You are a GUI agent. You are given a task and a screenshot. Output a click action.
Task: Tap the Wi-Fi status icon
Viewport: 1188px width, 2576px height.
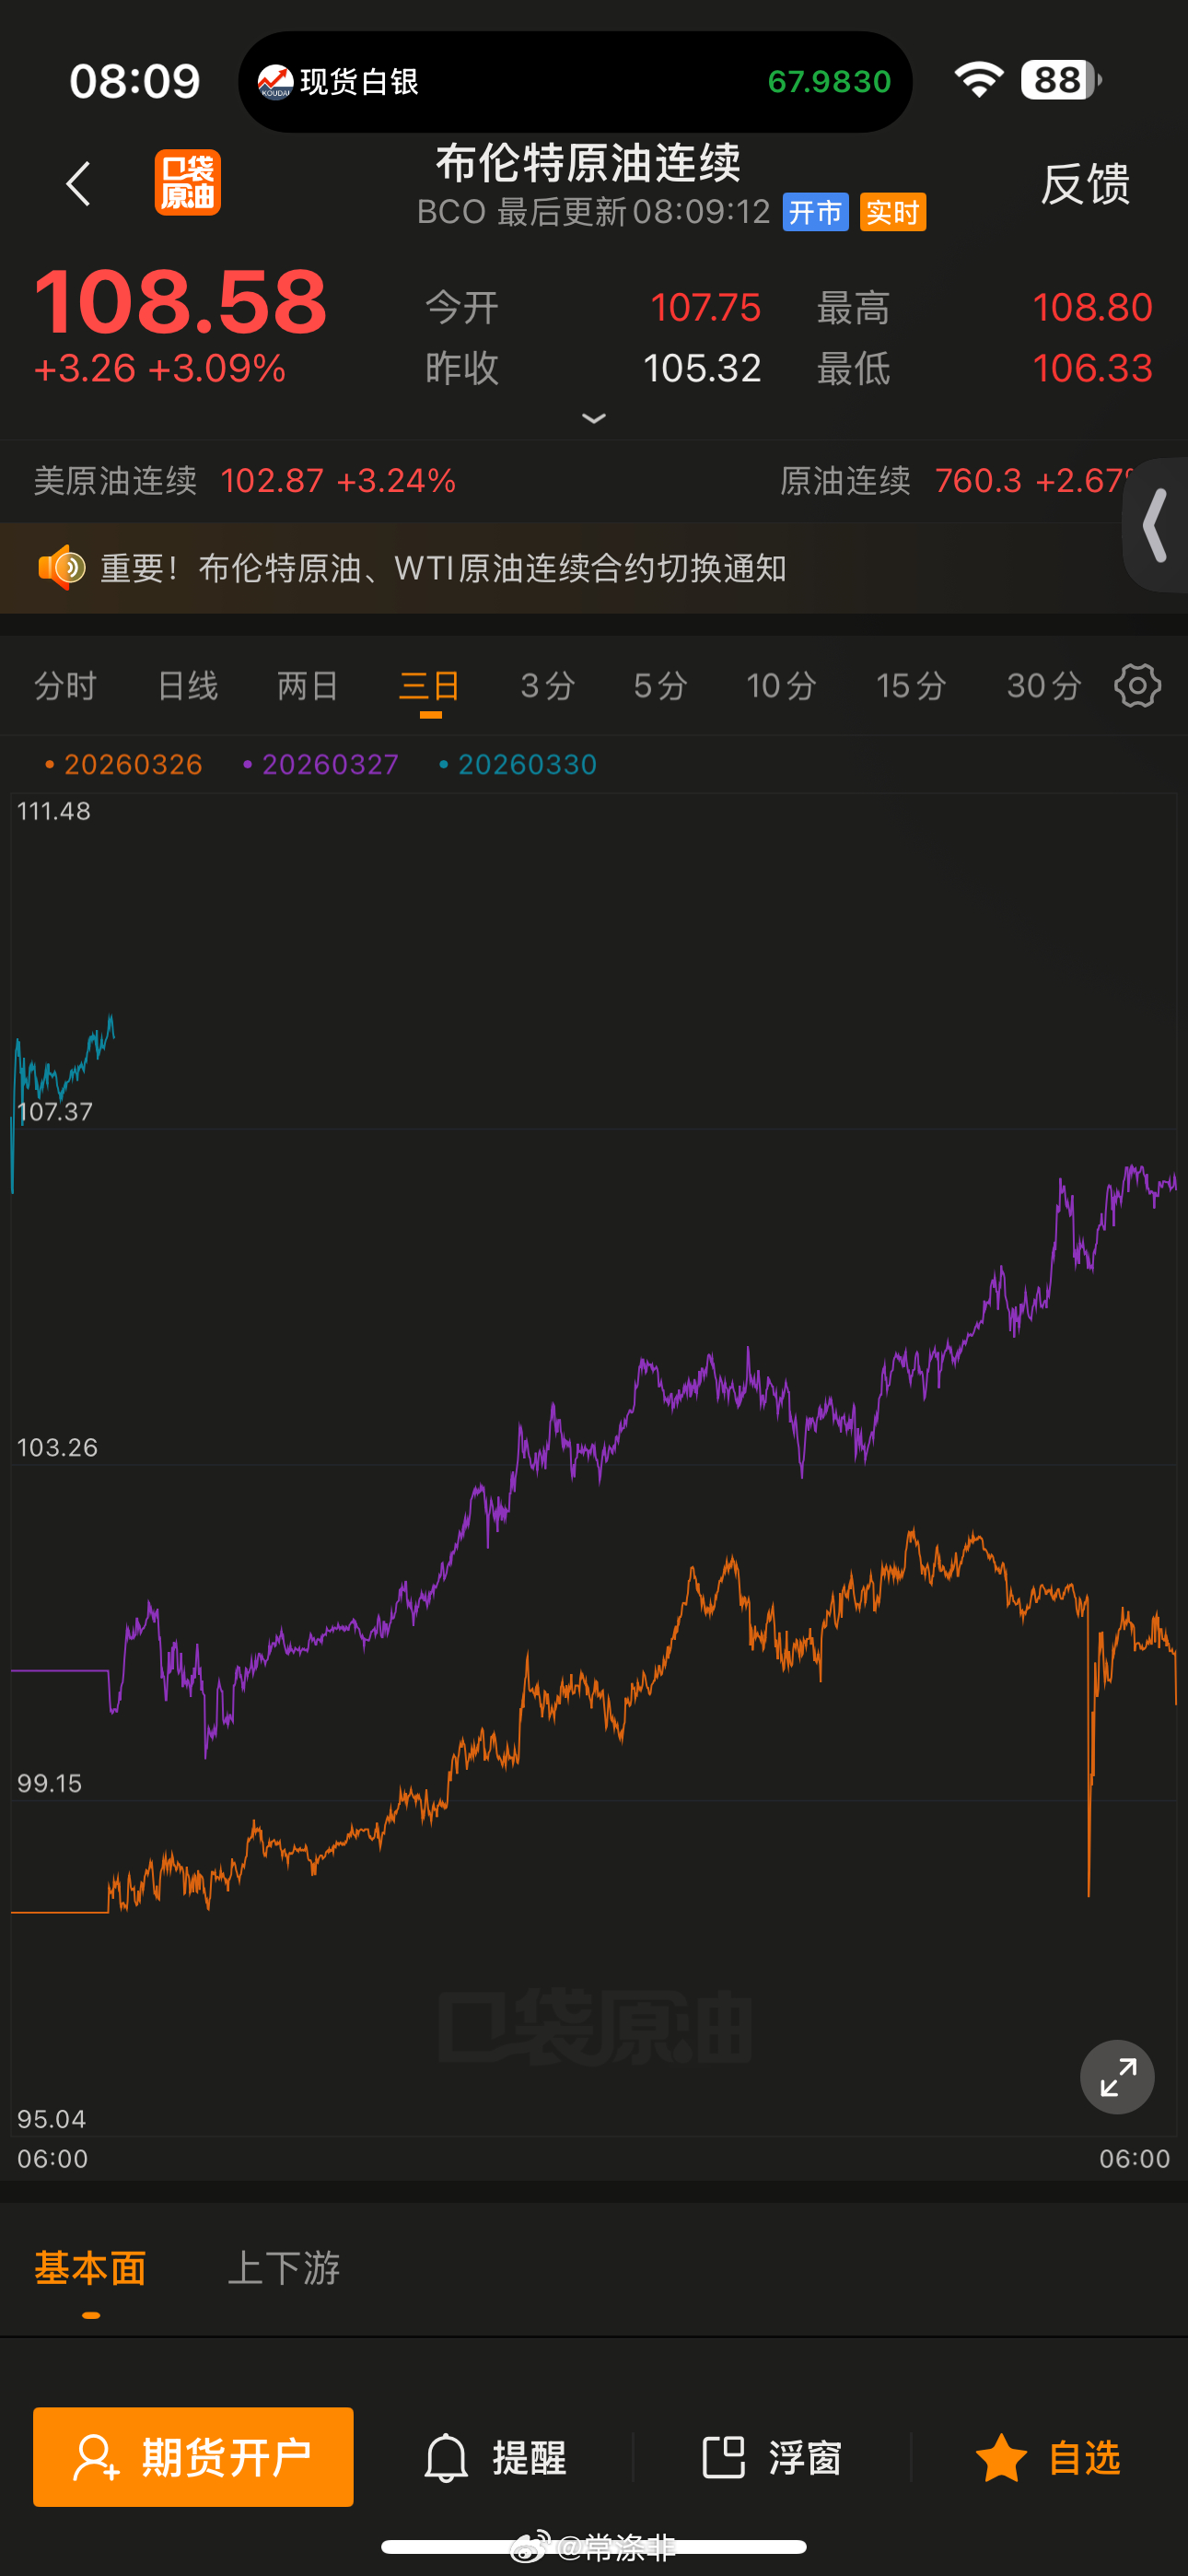[x=978, y=80]
